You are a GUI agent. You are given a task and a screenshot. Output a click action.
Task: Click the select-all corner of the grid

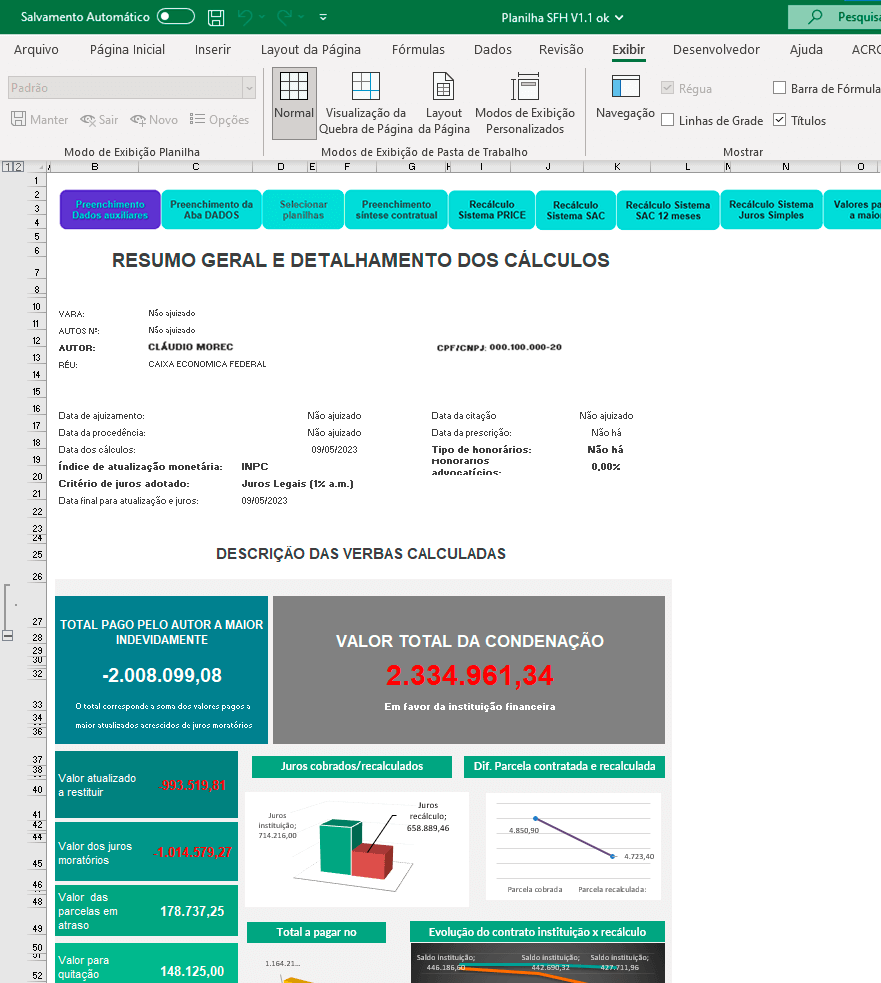pyautogui.click(x=38, y=167)
